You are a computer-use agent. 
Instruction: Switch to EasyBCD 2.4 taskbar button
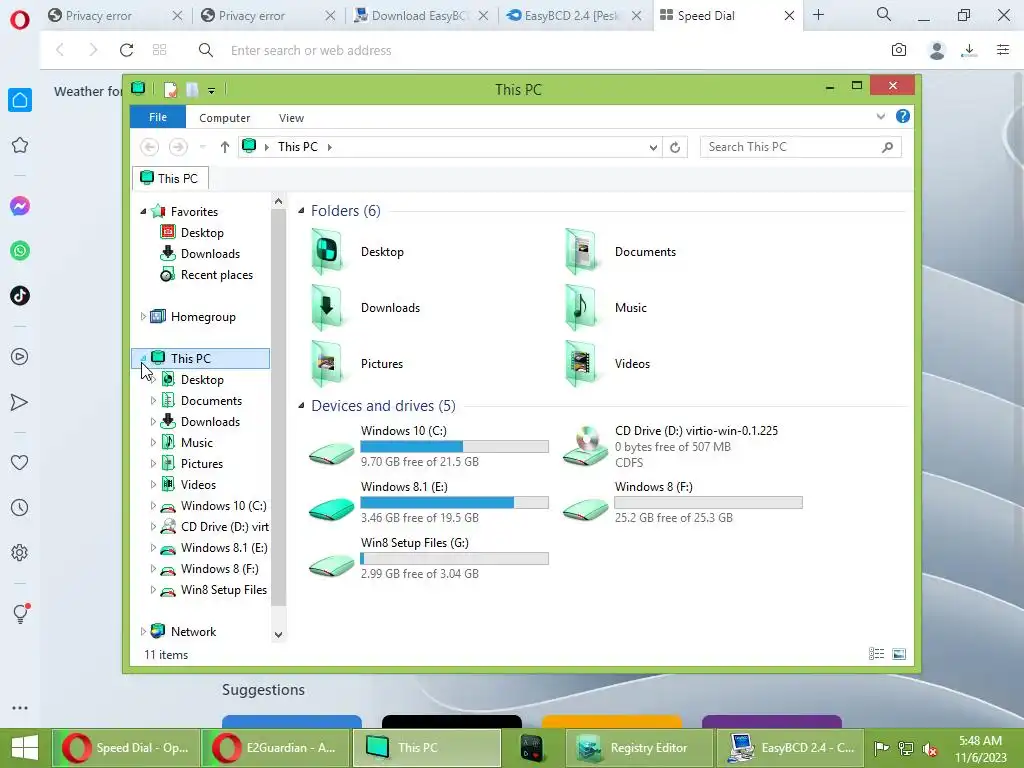791,748
